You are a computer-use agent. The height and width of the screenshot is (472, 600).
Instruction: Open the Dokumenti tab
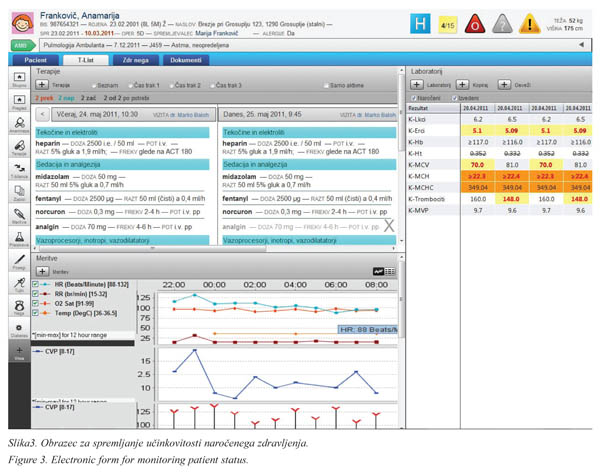coord(186,60)
